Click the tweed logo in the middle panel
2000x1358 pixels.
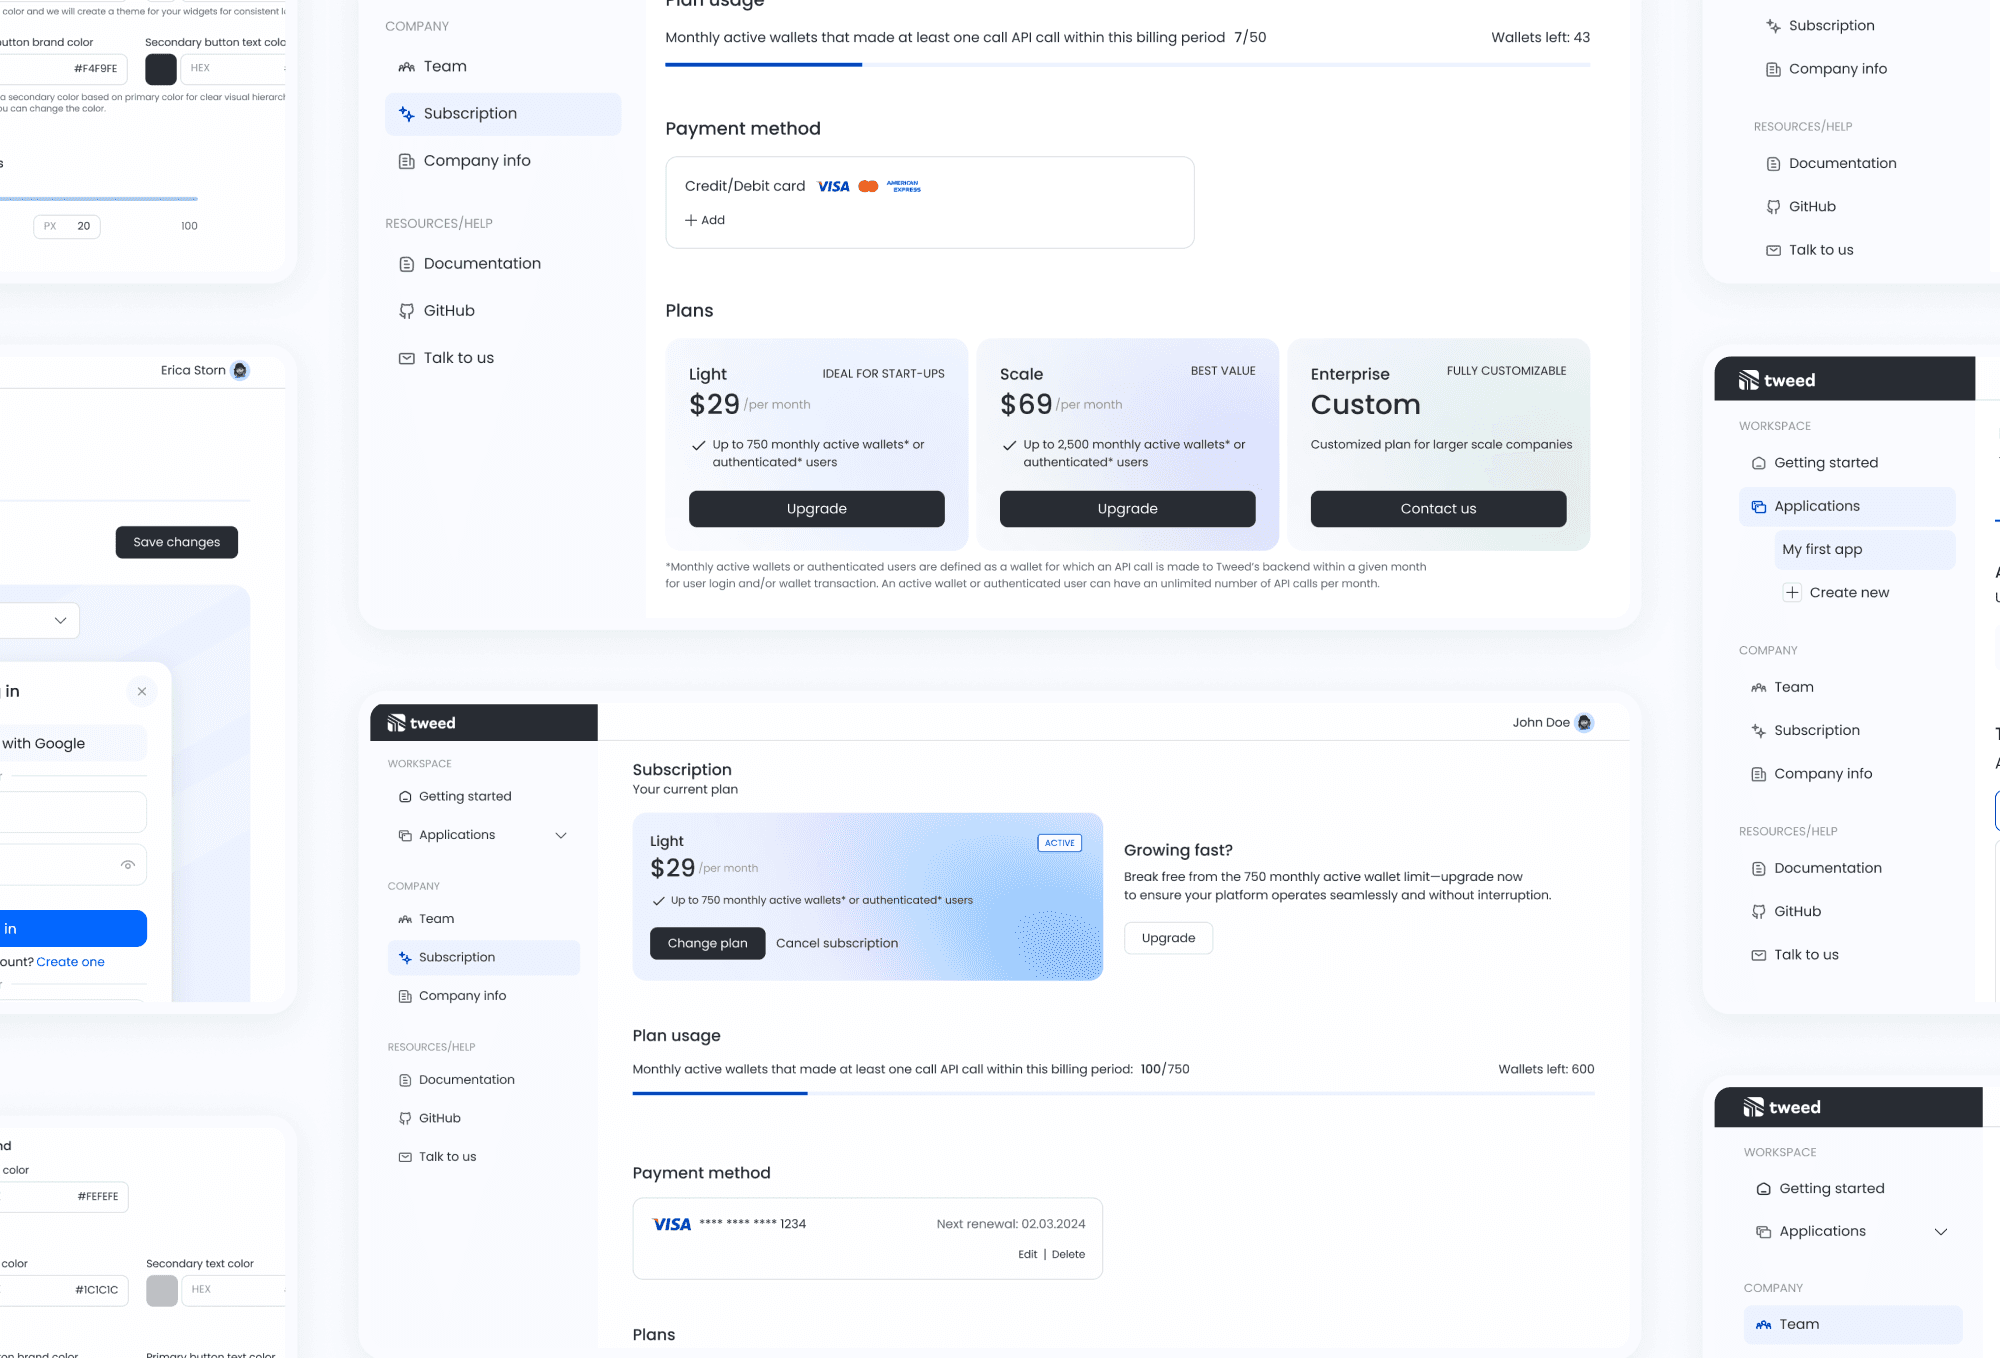point(422,723)
